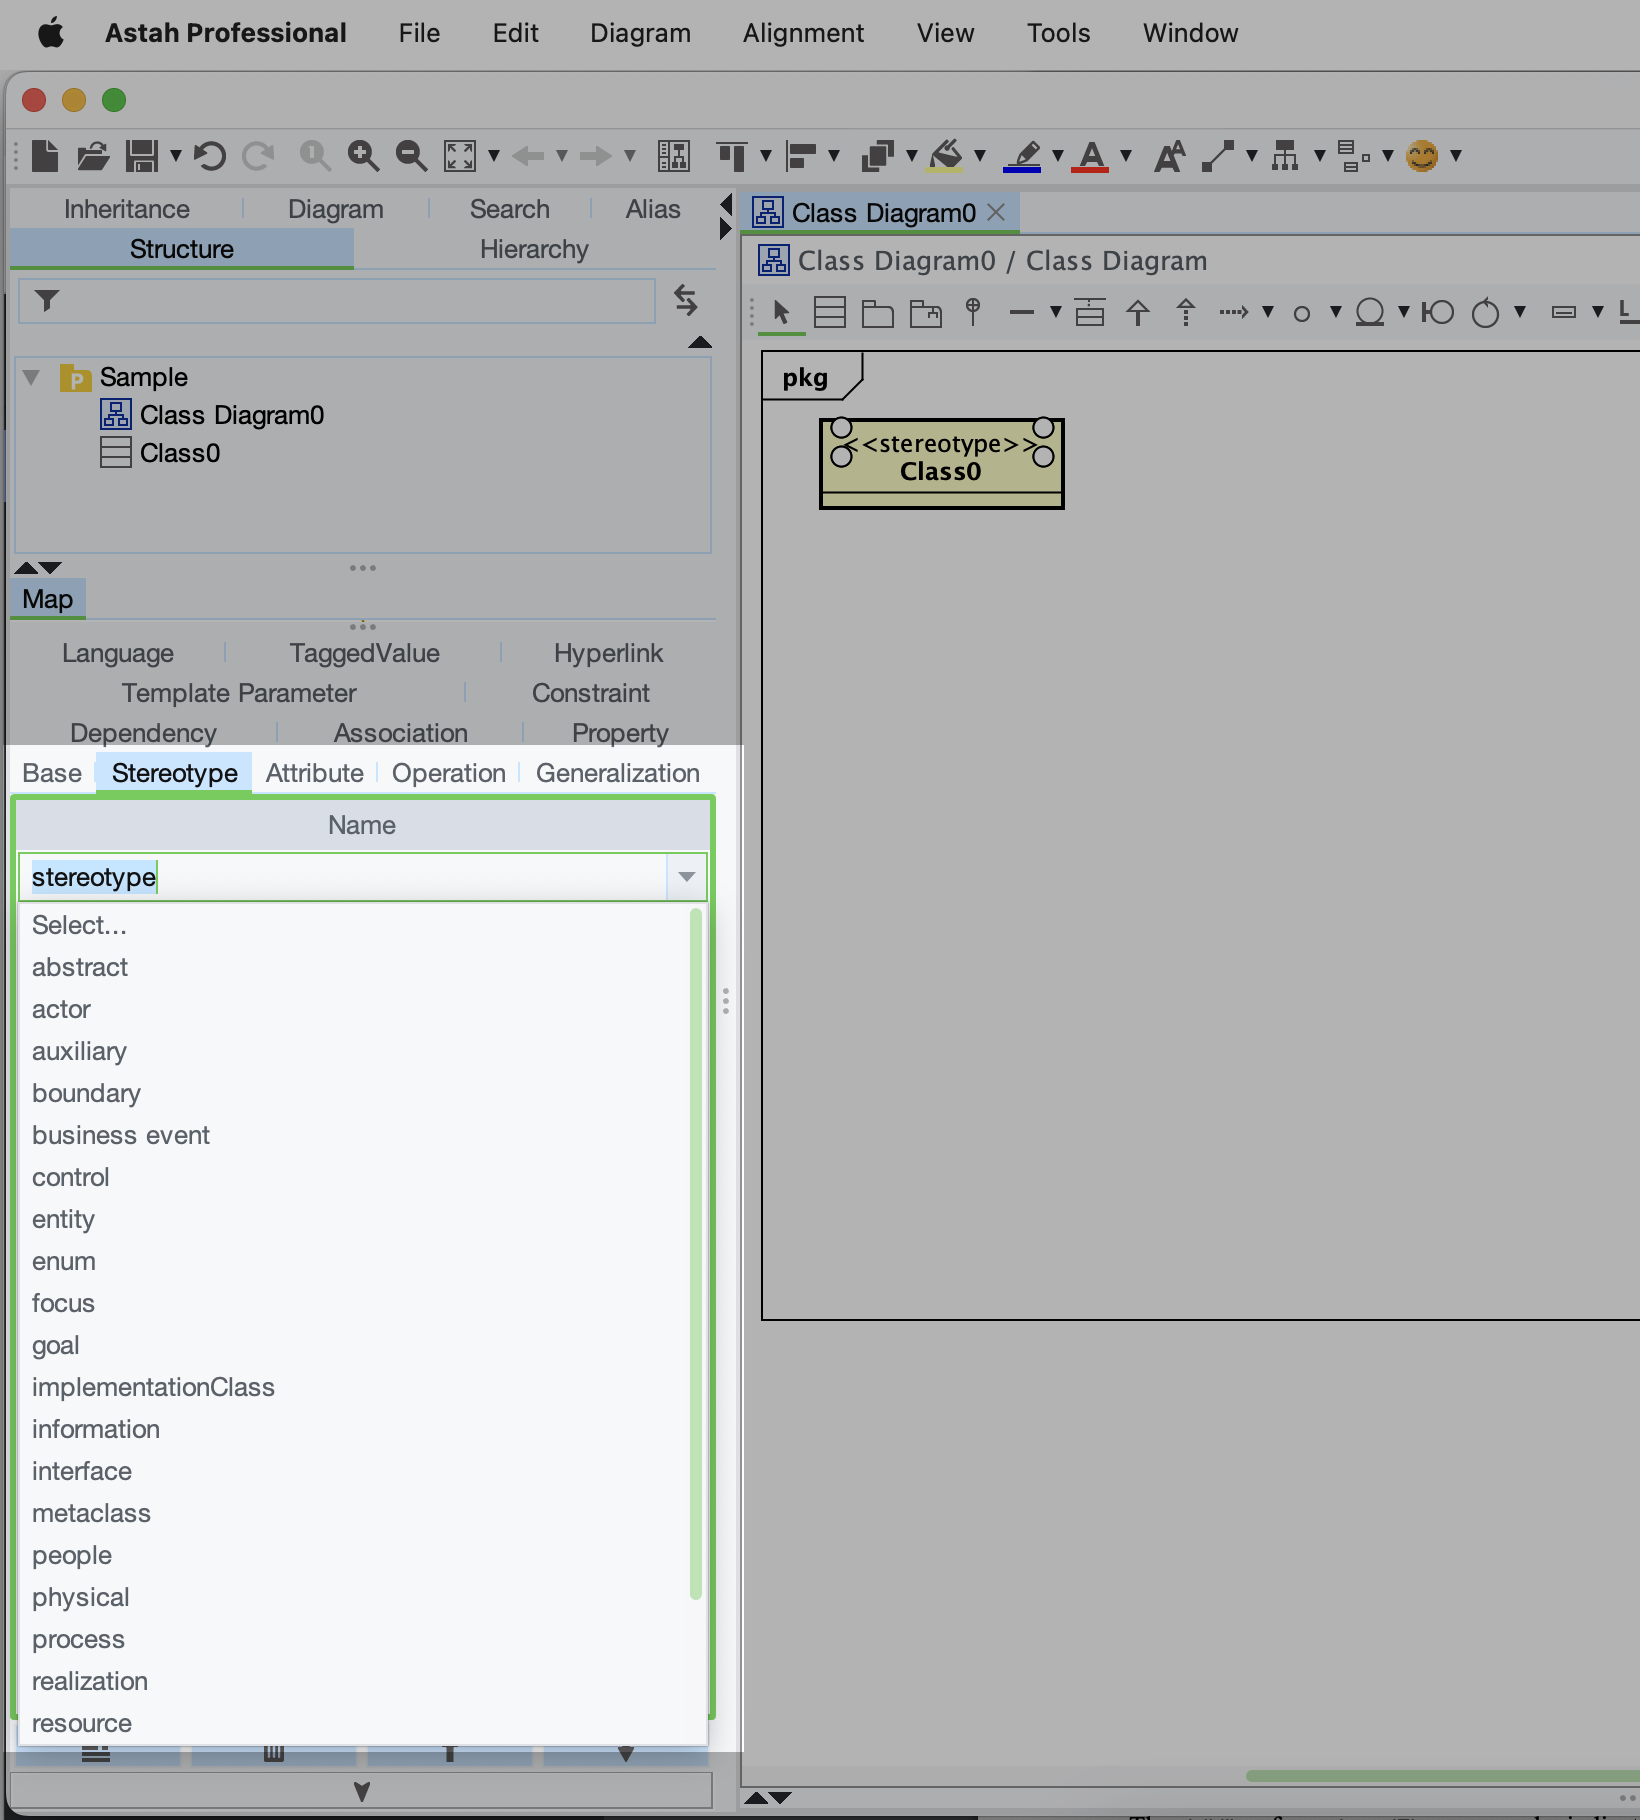Open the stereotype name dropdown arrow
Image resolution: width=1640 pixels, height=1820 pixels.
686,877
